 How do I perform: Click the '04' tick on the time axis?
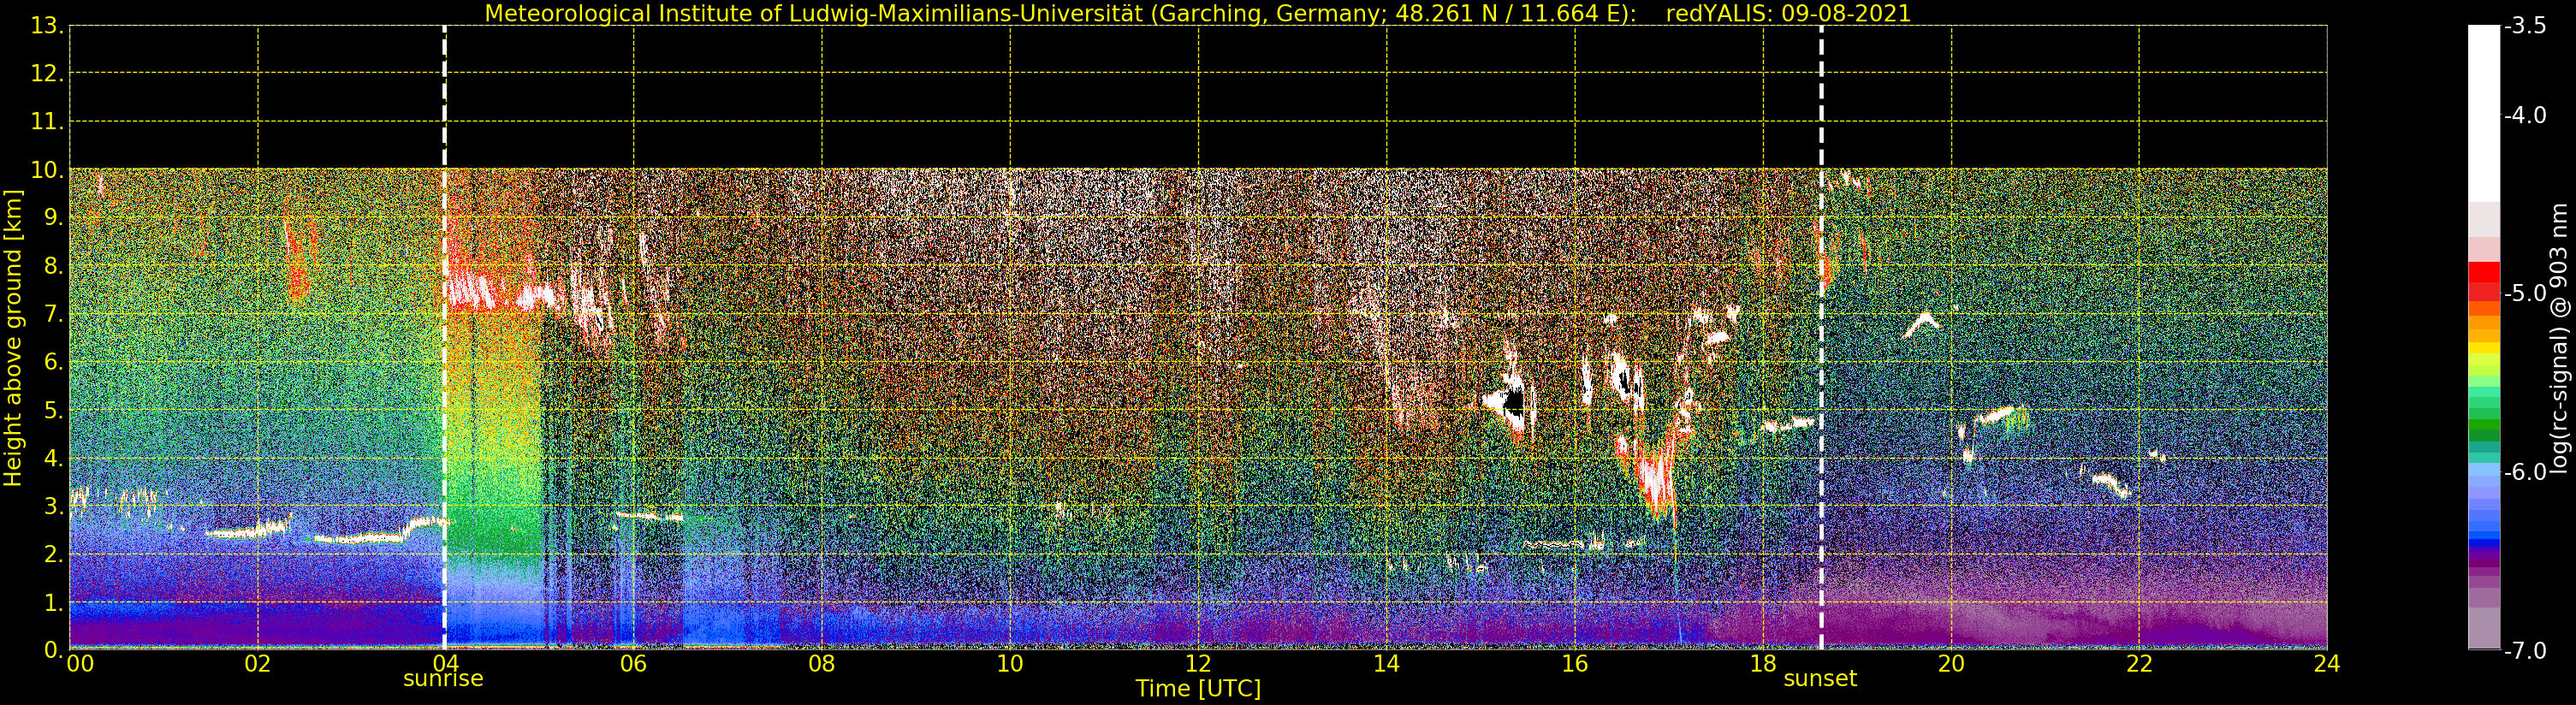[x=445, y=664]
